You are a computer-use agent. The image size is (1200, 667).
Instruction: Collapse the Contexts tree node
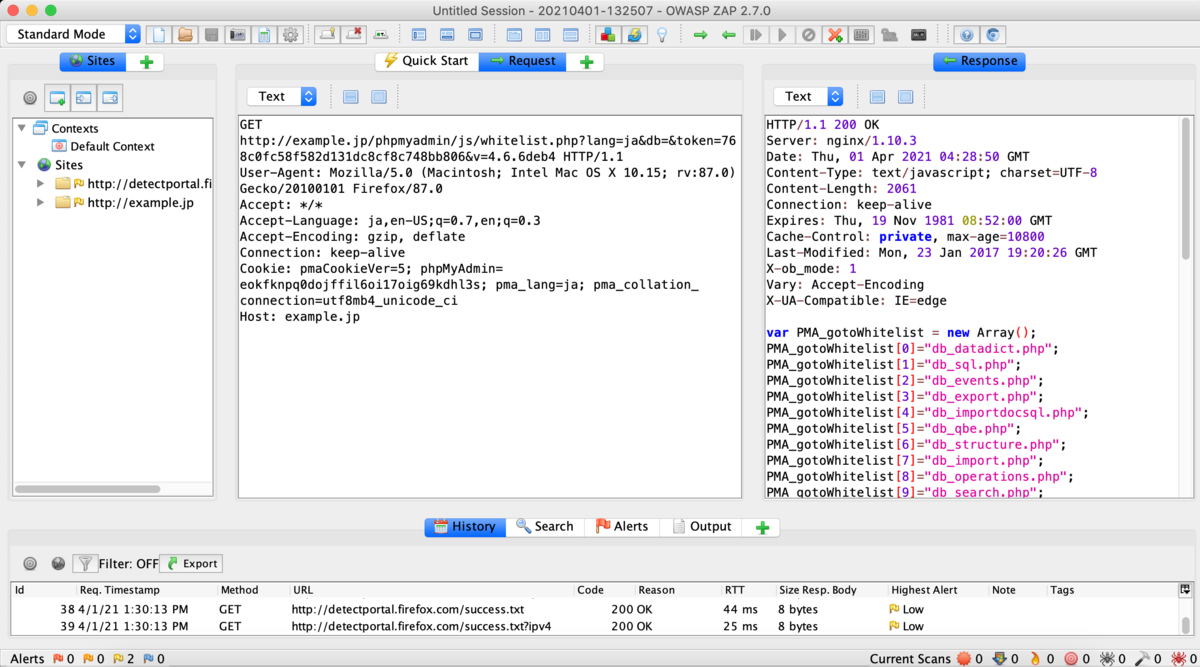(22, 128)
